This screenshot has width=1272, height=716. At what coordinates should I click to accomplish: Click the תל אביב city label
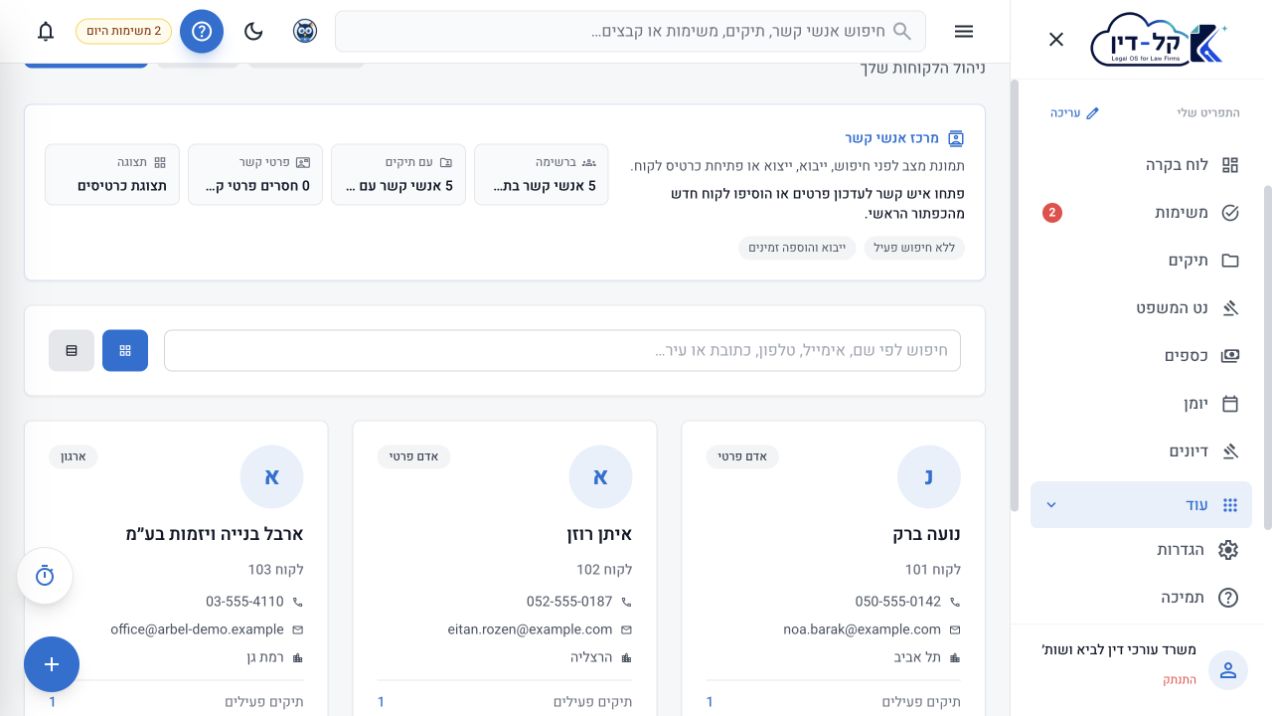click(918, 658)
